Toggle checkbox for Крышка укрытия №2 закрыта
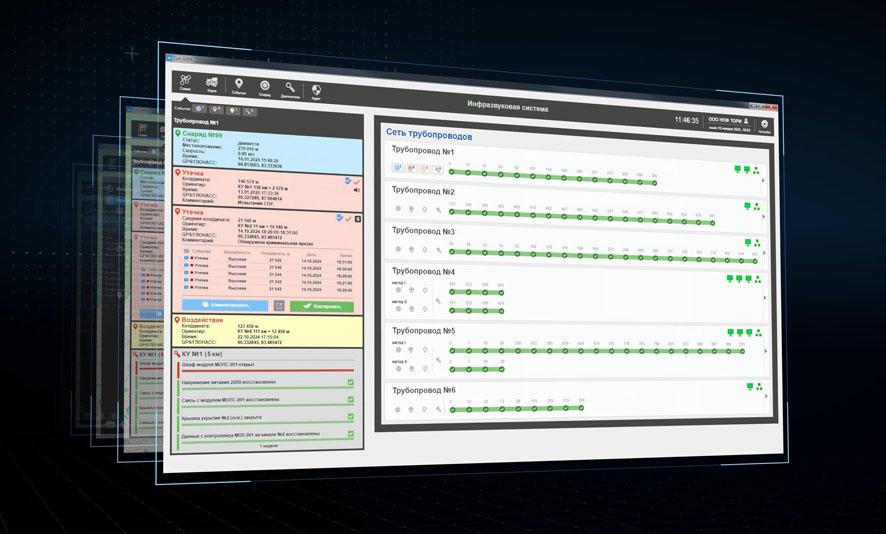 [350, 417]
